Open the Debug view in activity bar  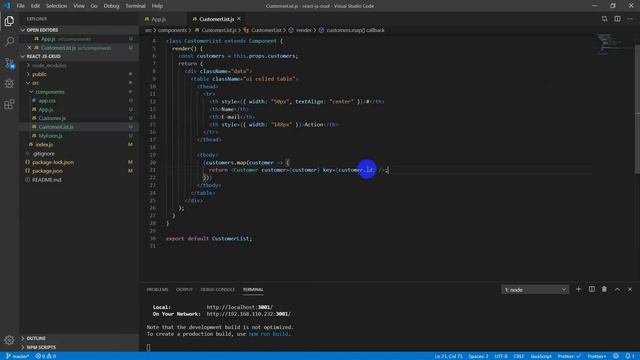coord(9,84)
